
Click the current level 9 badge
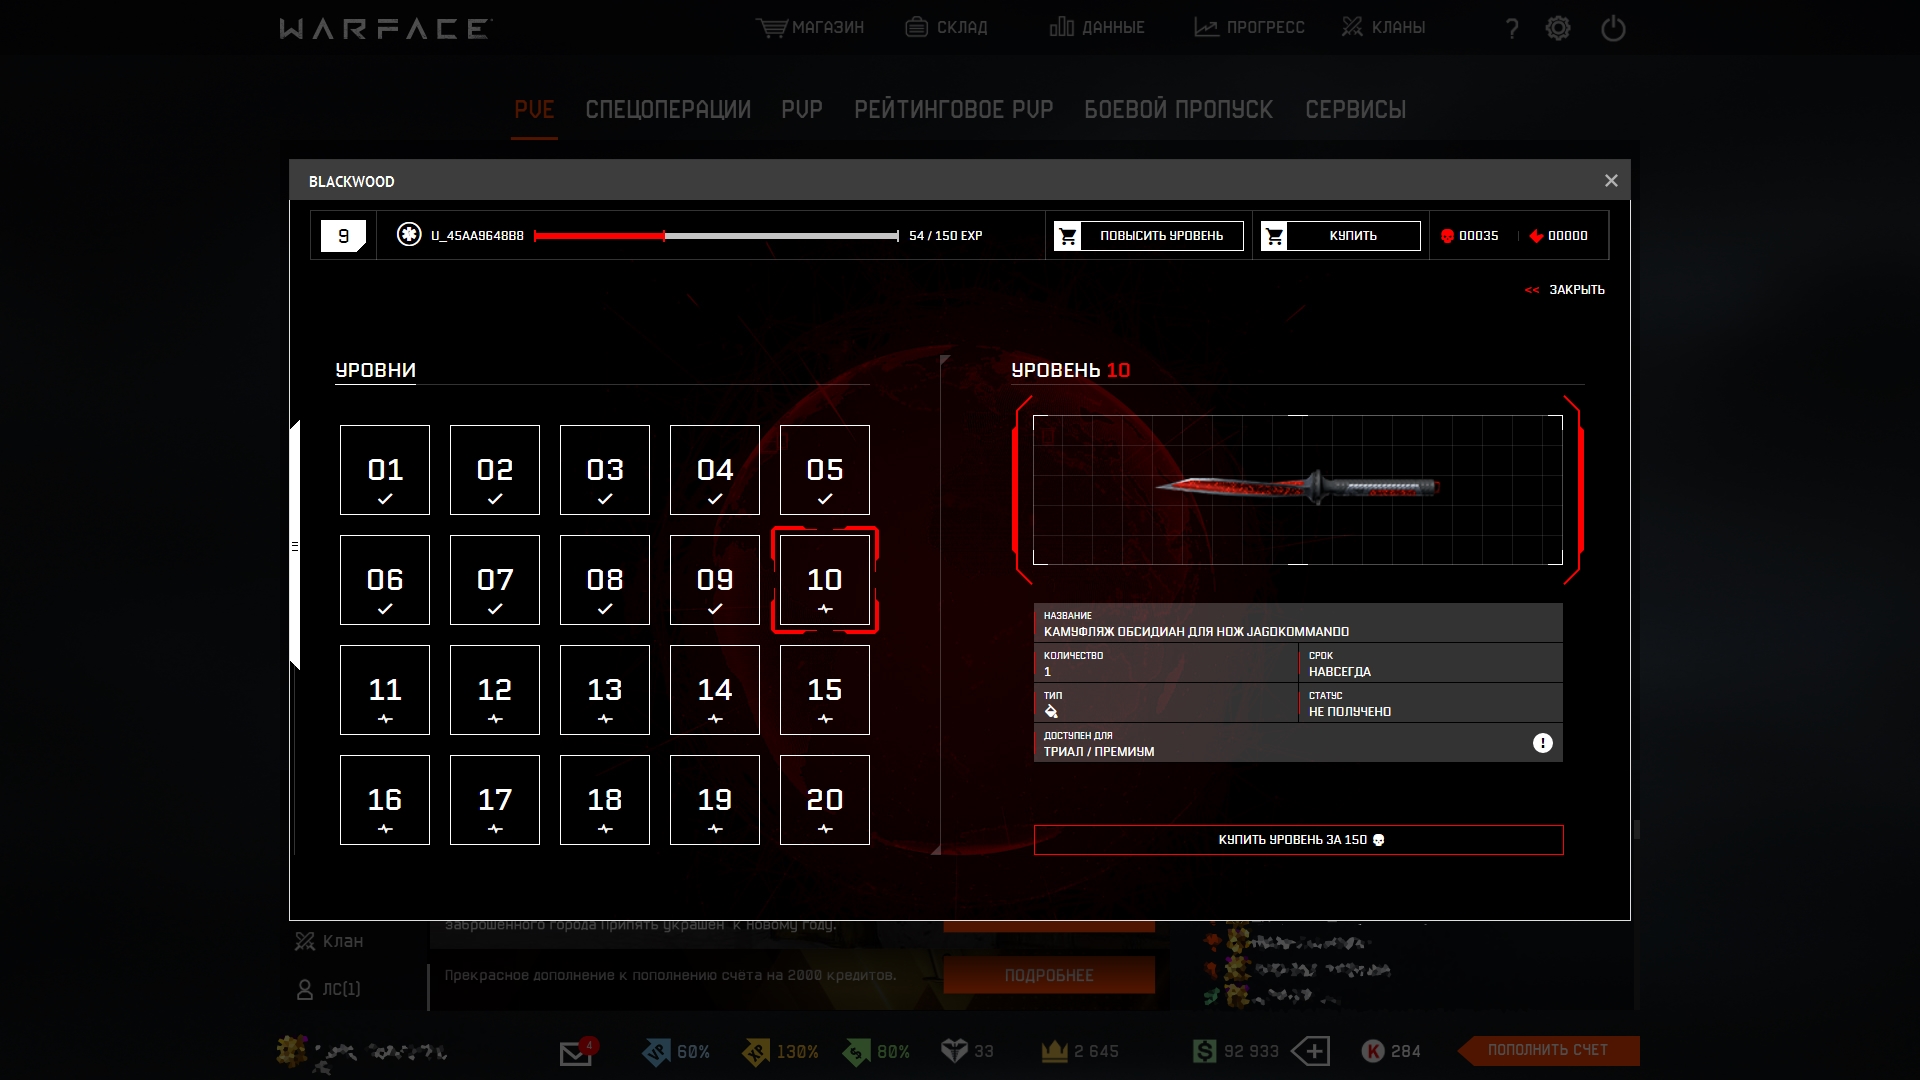(343, 236)
